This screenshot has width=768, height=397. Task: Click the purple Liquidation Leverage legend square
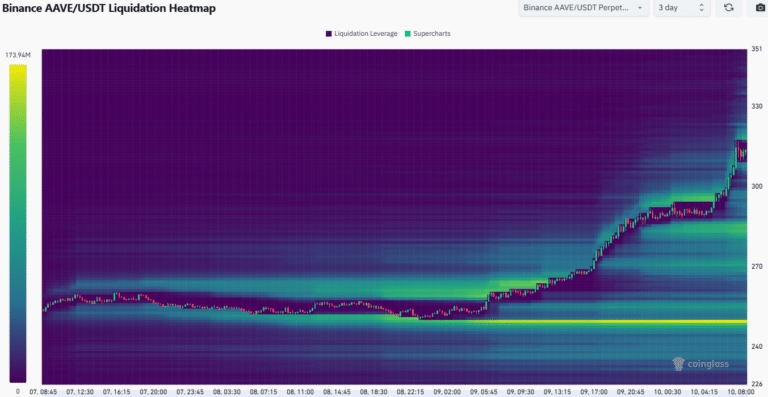tap(329, 34)
